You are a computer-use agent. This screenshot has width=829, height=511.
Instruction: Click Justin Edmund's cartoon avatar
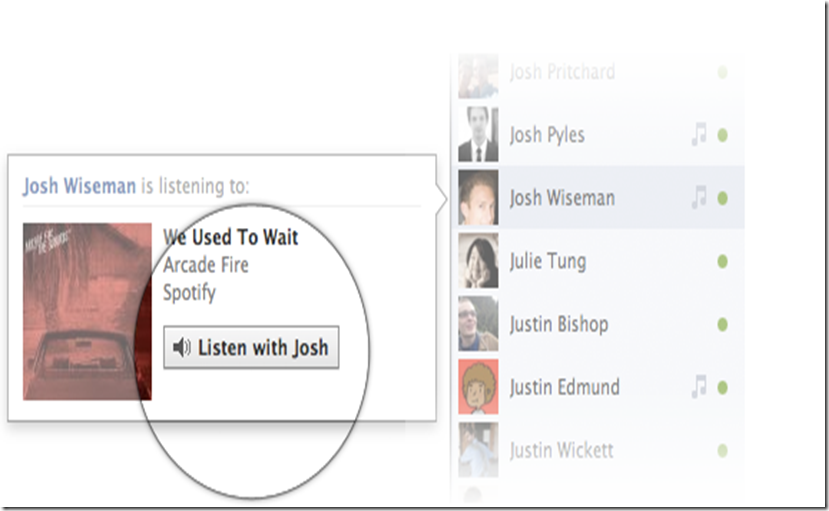478,387
